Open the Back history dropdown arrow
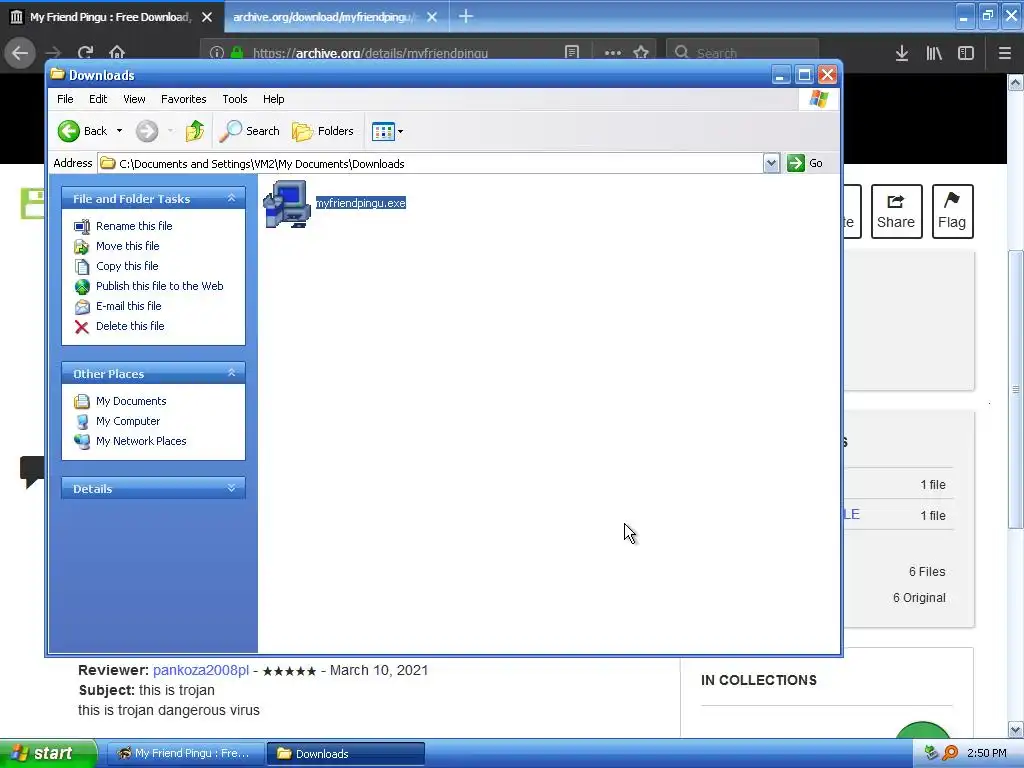The image size is (1024, 768). click(x=120, y=131)
